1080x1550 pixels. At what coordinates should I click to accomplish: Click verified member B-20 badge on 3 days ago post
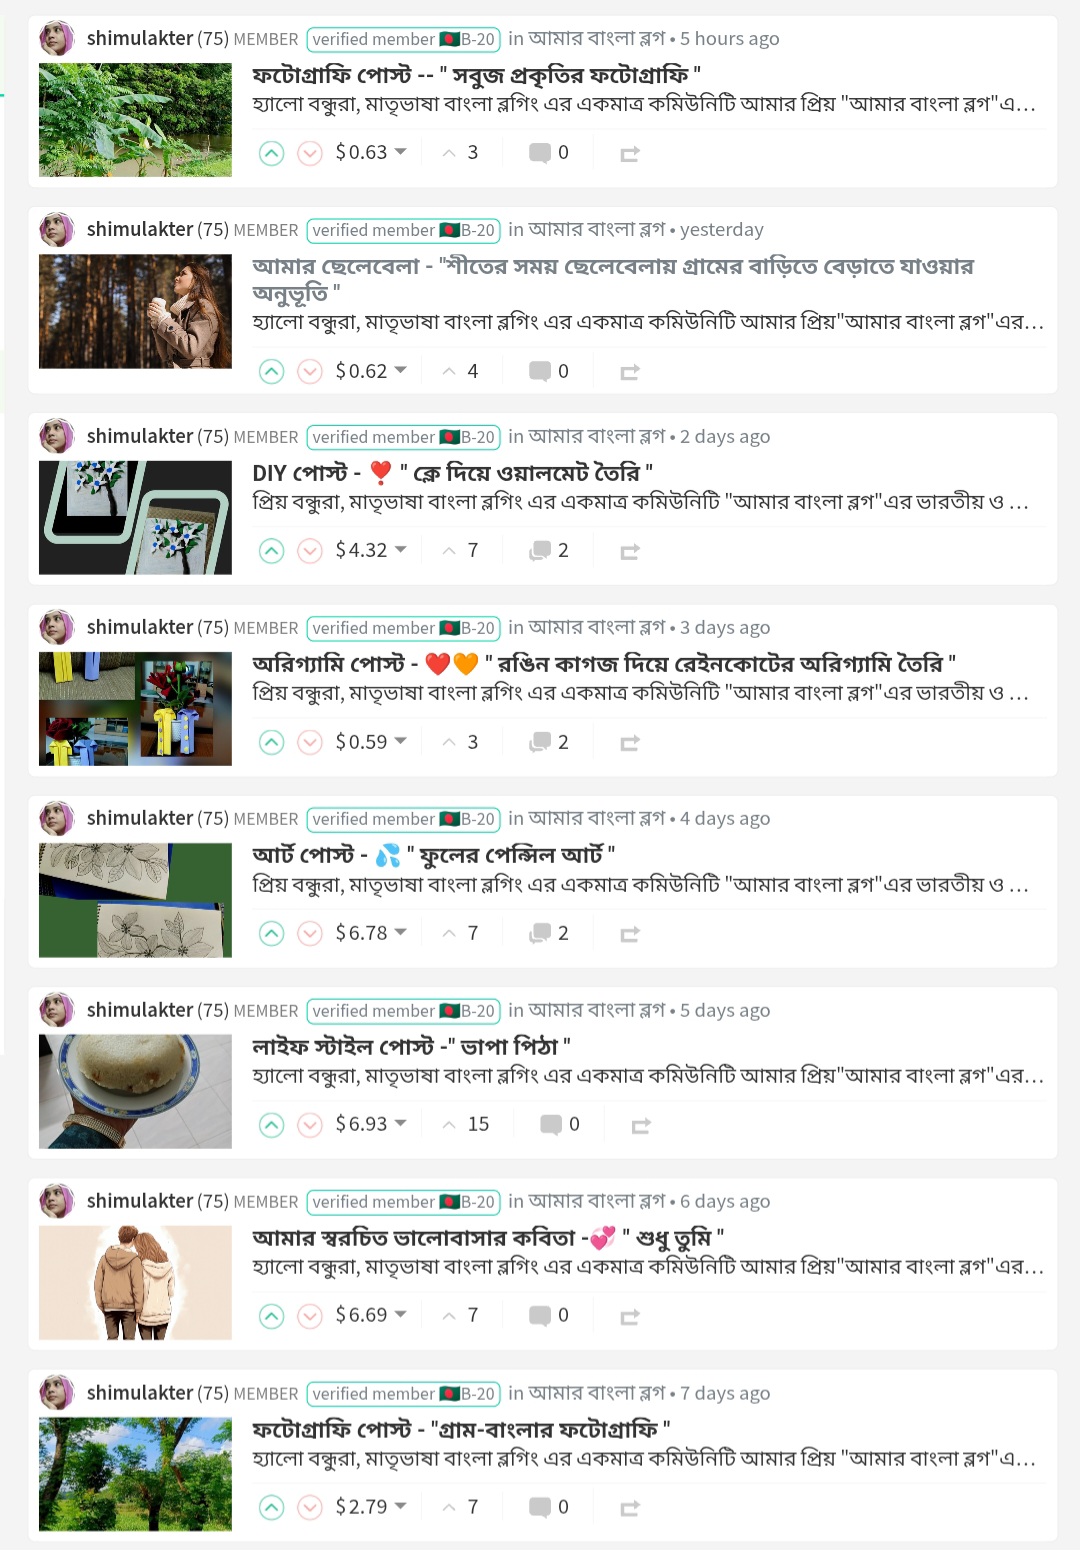[403, 628]
